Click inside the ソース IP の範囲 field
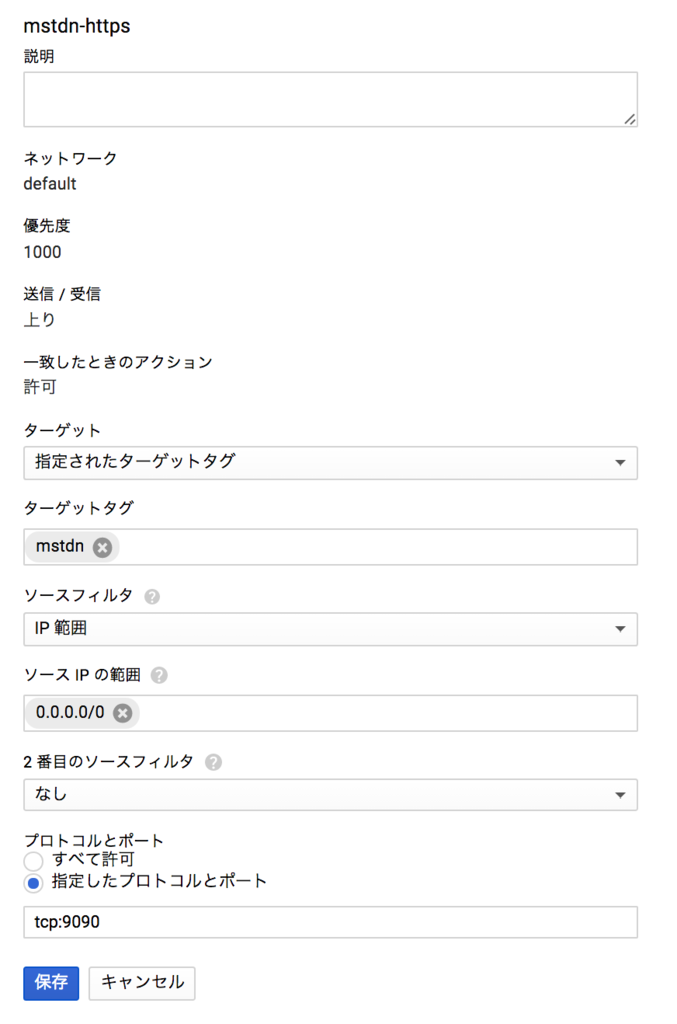The width and height of the screenshot is (677, 1024). (390, 713)
